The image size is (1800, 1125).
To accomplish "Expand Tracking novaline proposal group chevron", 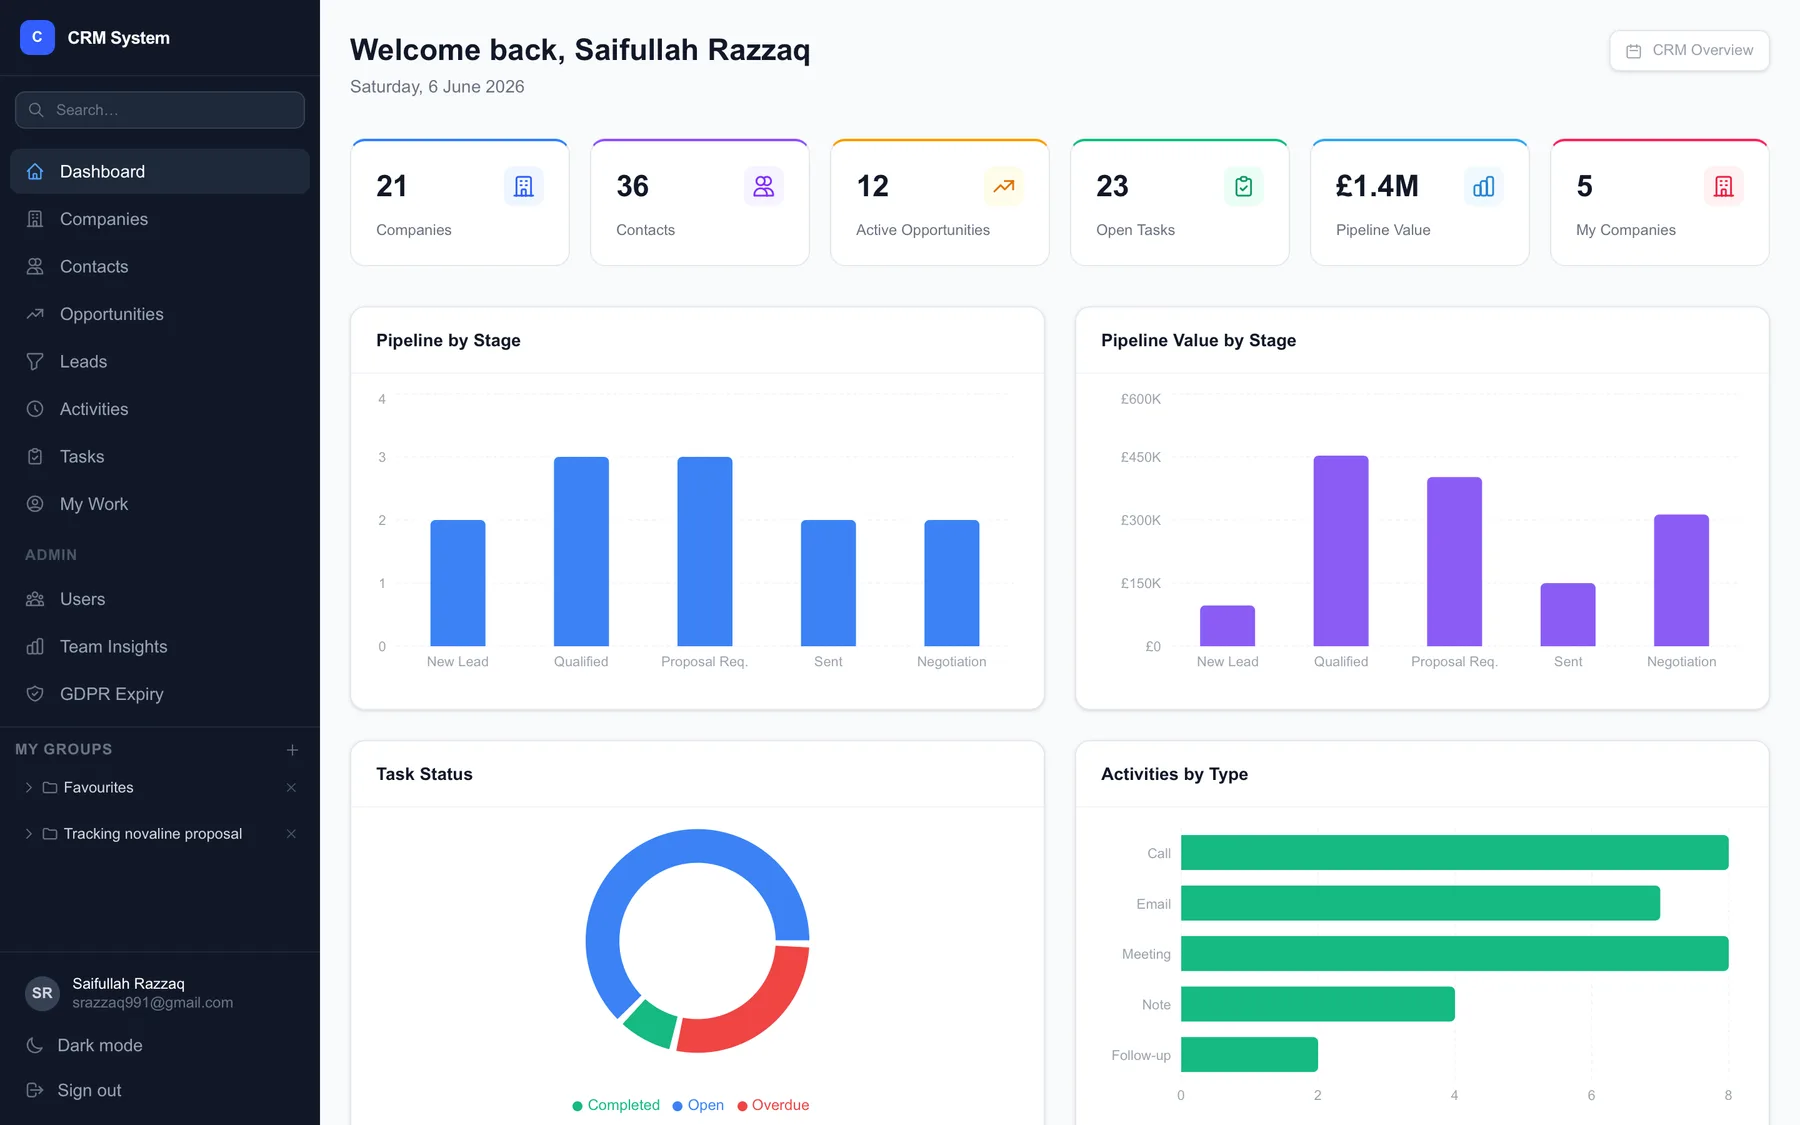I will click(28, 834).
